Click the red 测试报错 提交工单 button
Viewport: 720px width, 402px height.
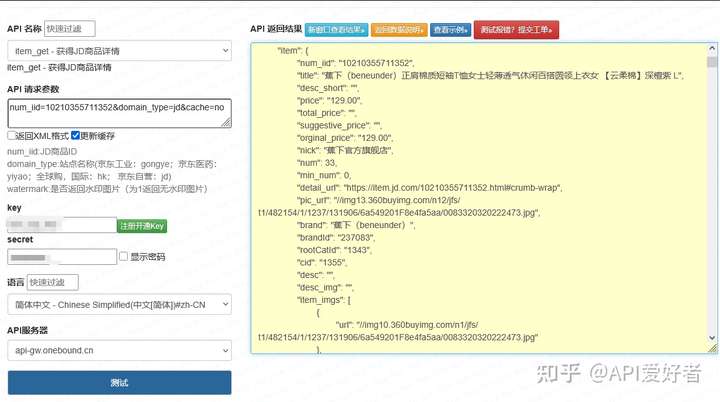point(516,30)
